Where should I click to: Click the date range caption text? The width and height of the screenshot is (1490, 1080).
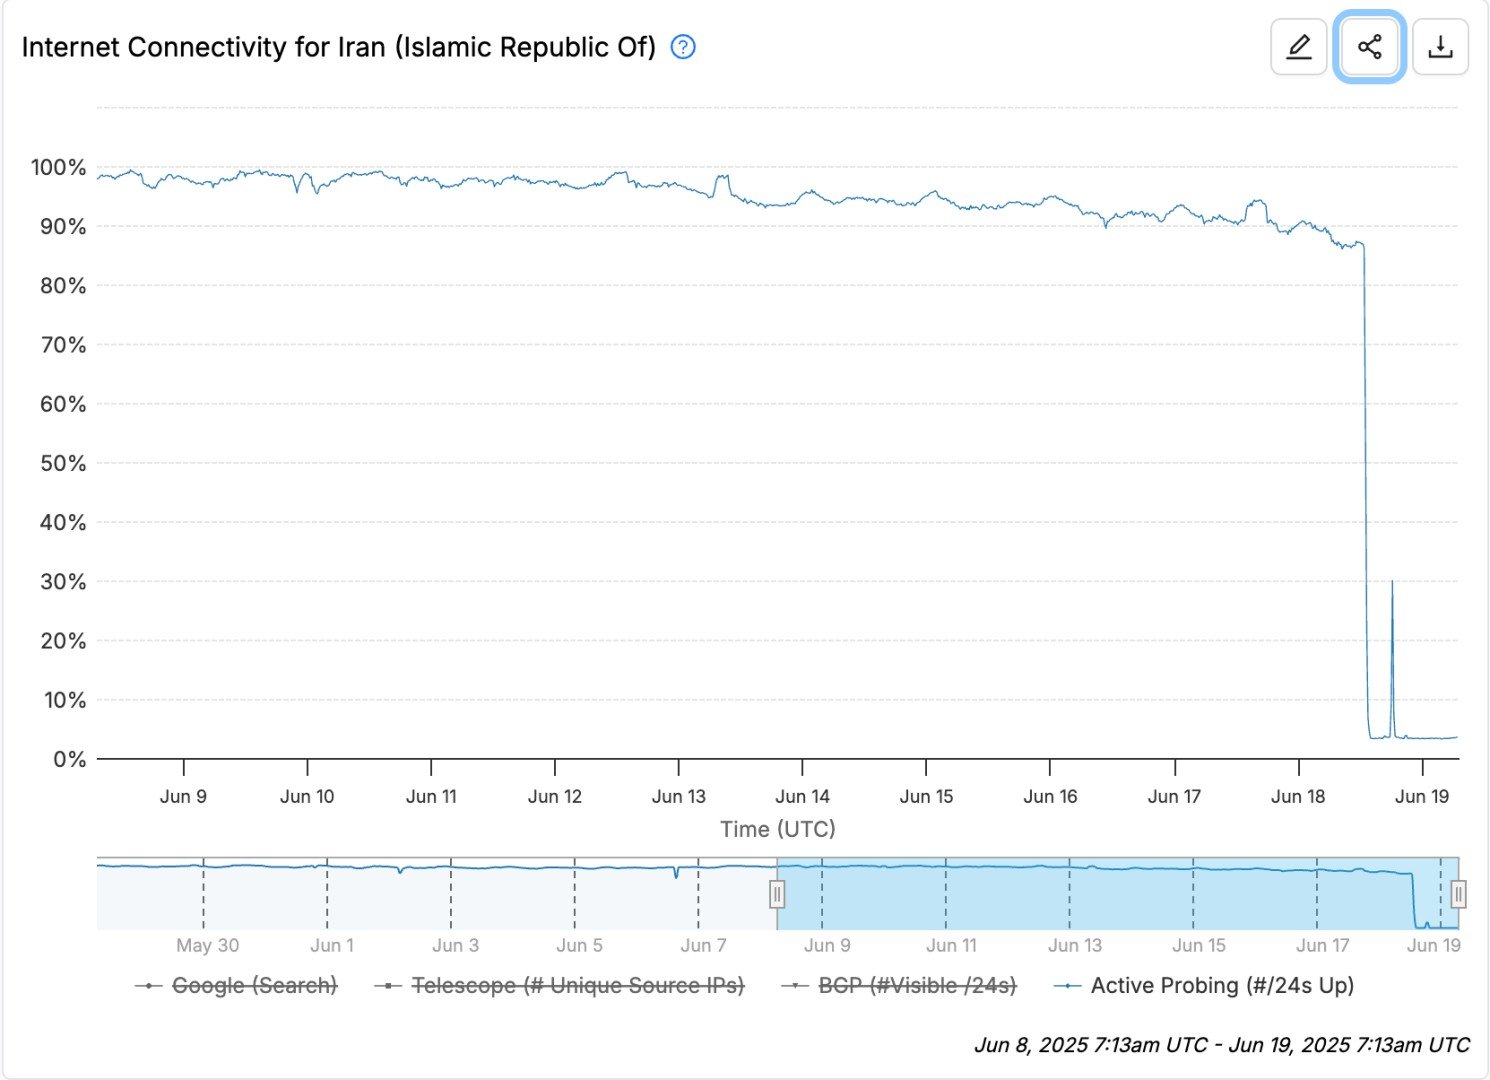pyautogui.click(x=1222, y=1045)
